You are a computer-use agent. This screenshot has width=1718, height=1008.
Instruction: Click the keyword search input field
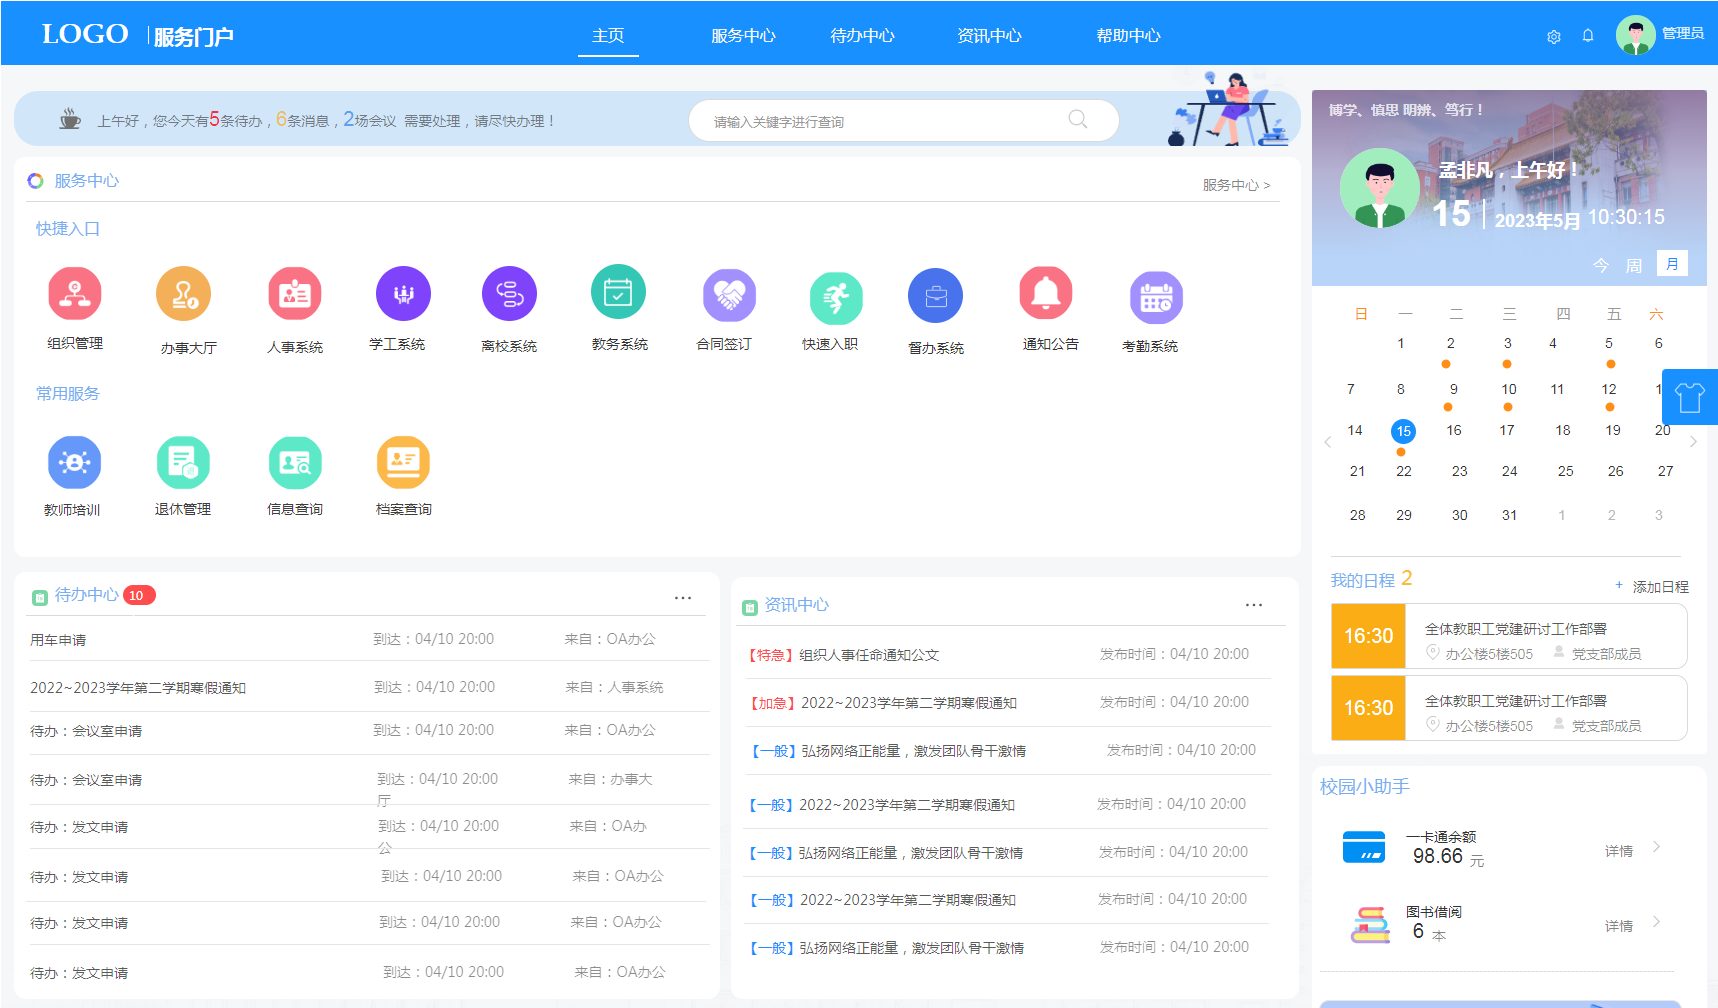pos(885,122)
